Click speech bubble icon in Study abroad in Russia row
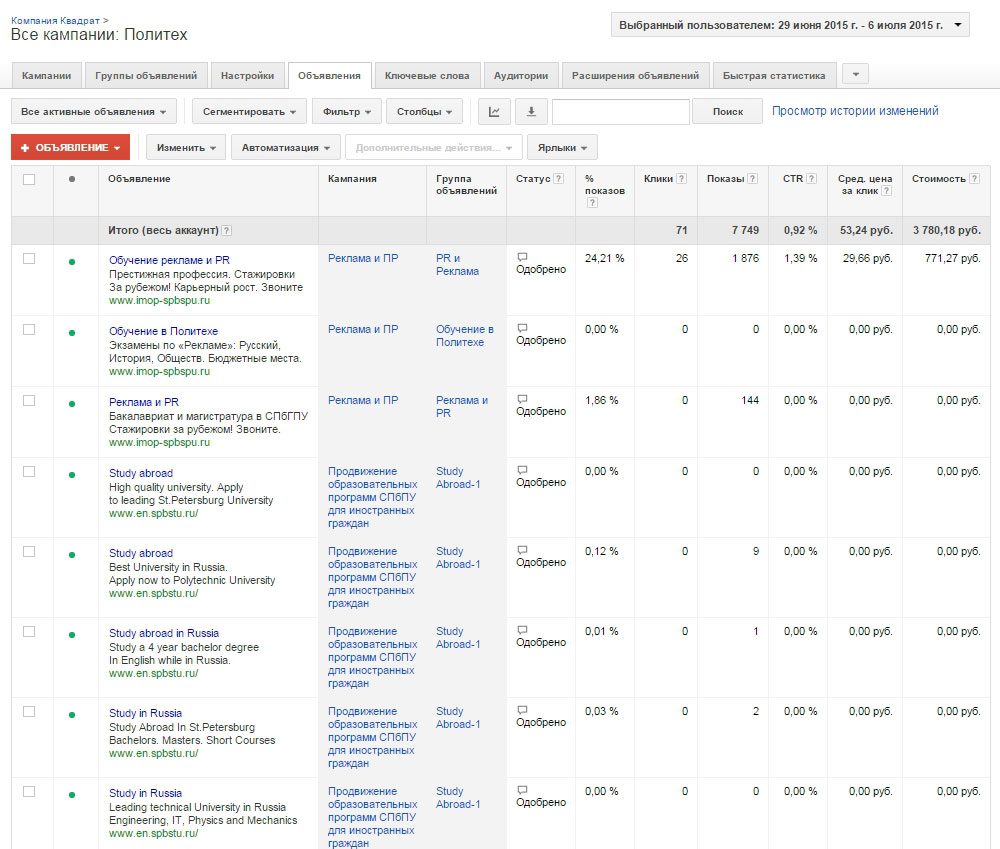 click(x=522, y=630)
